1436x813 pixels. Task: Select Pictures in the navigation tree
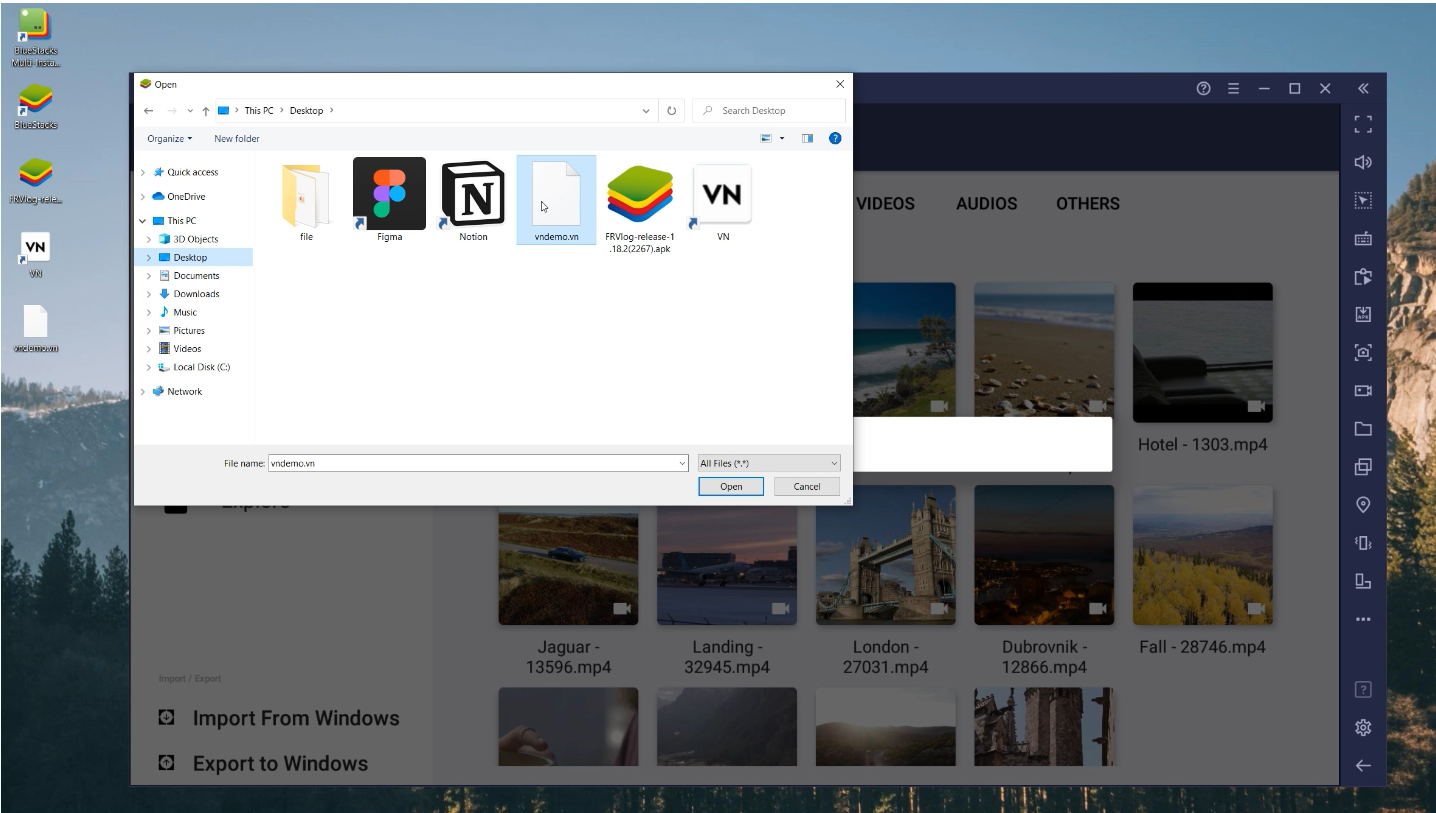coord(188,331)
